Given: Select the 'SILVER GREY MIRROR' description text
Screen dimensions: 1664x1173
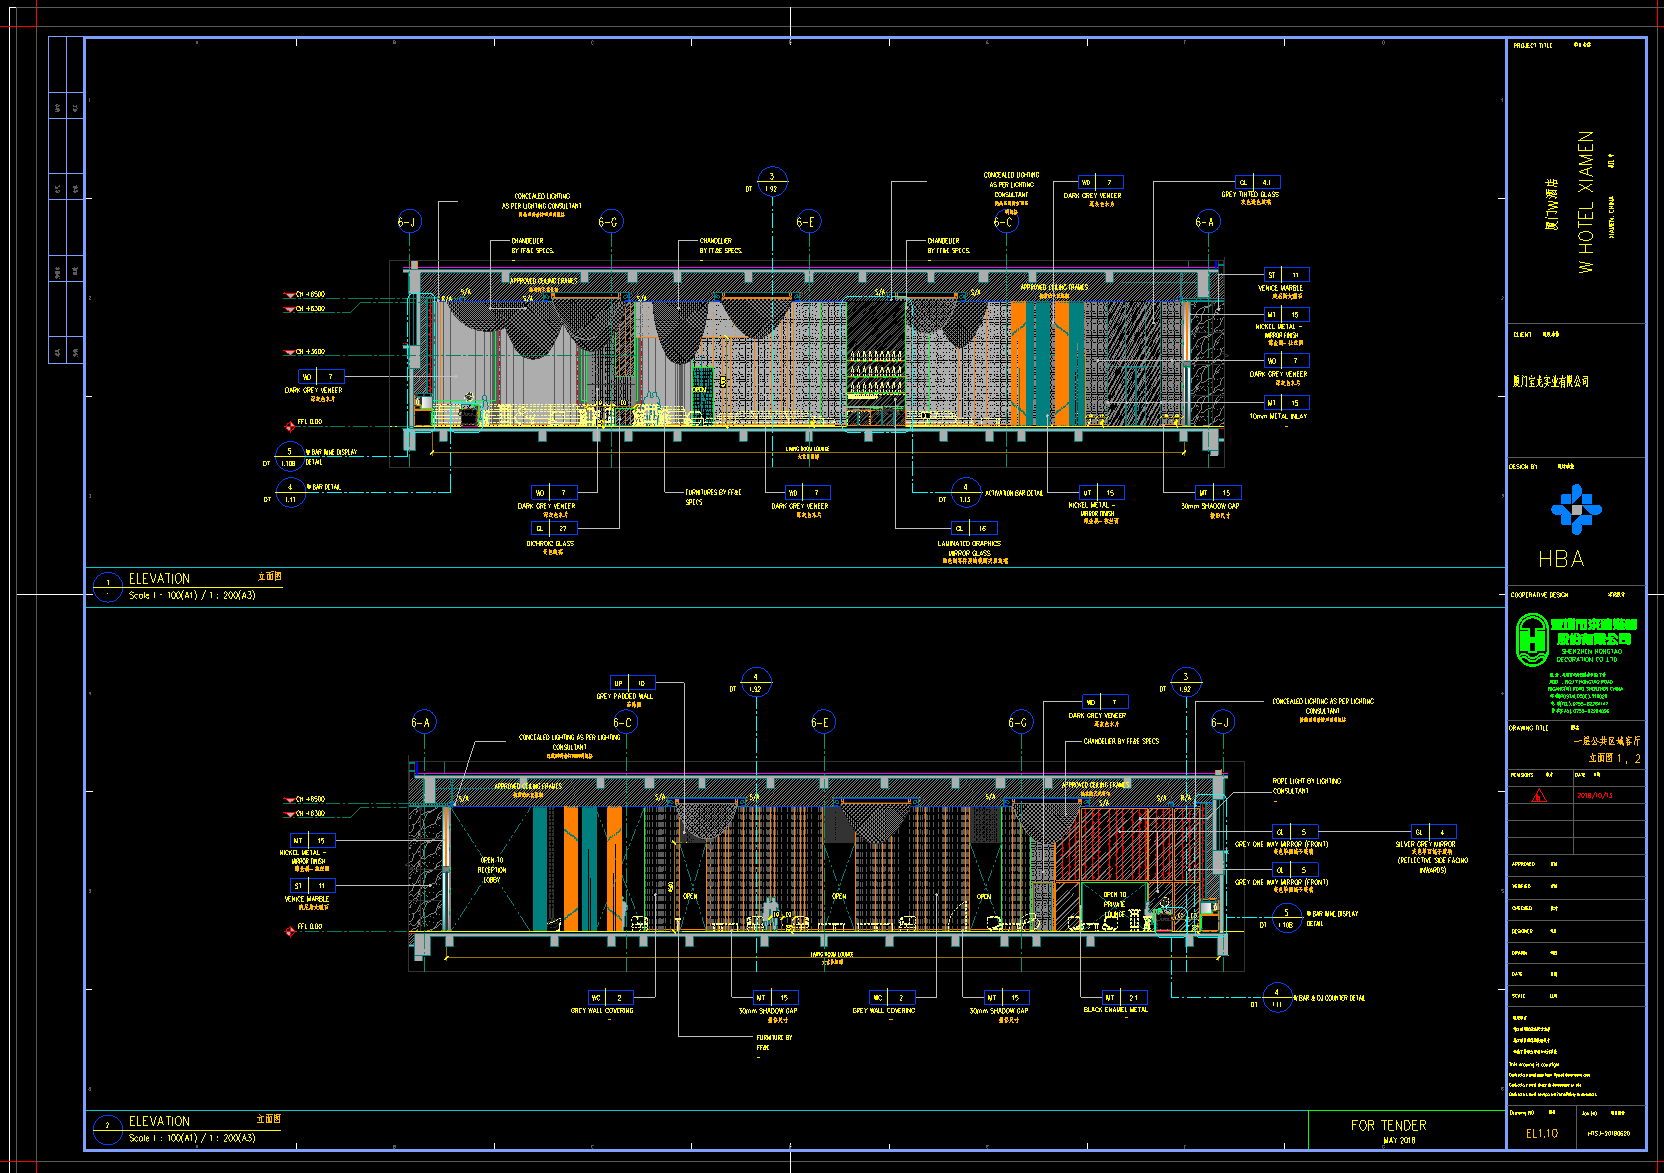Looking at the screenshot, I should click(x=1426, y=844).
